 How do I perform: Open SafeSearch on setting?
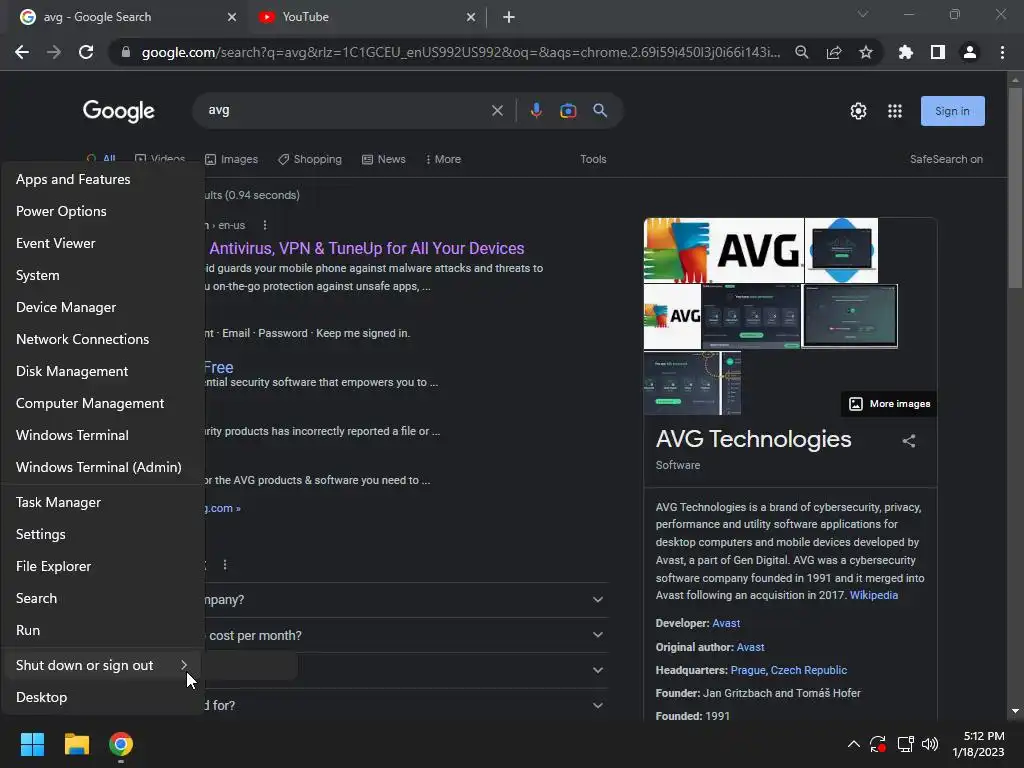(x=946, y=159)
